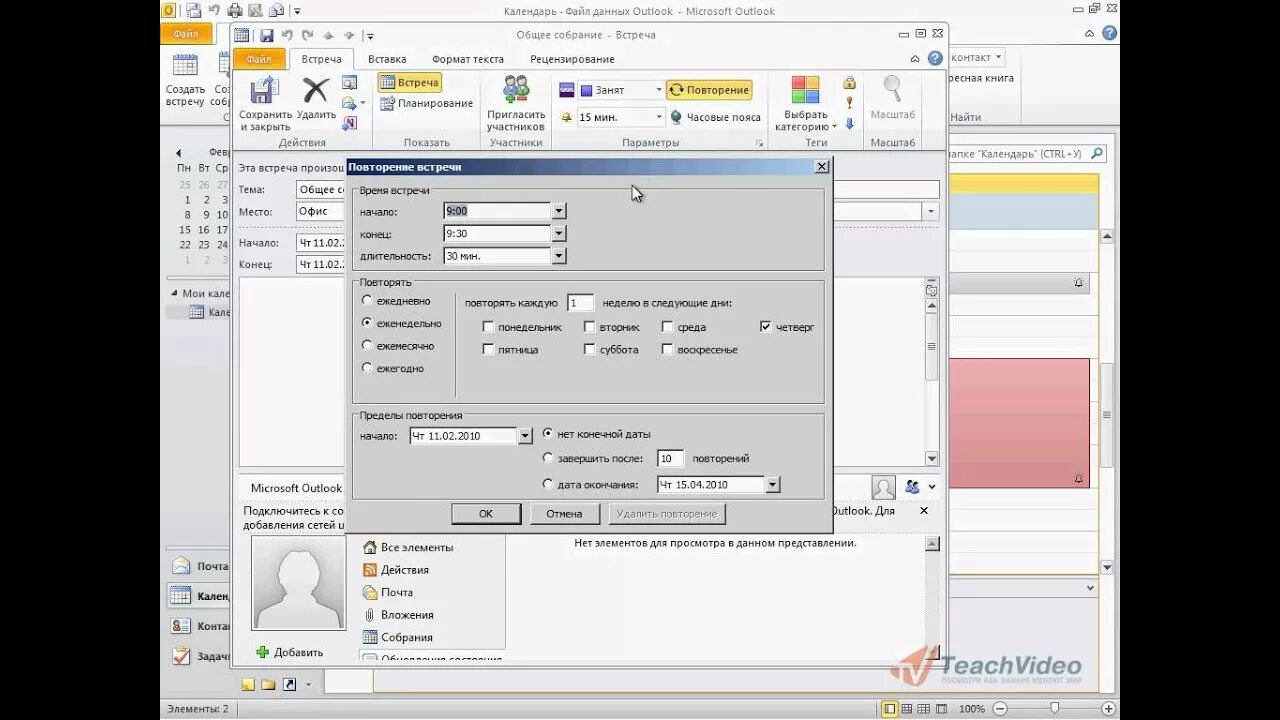The height and width of the screenshot is (720, 1280).
Task: Click the Save and Close icon
Action: pos(264,91)
